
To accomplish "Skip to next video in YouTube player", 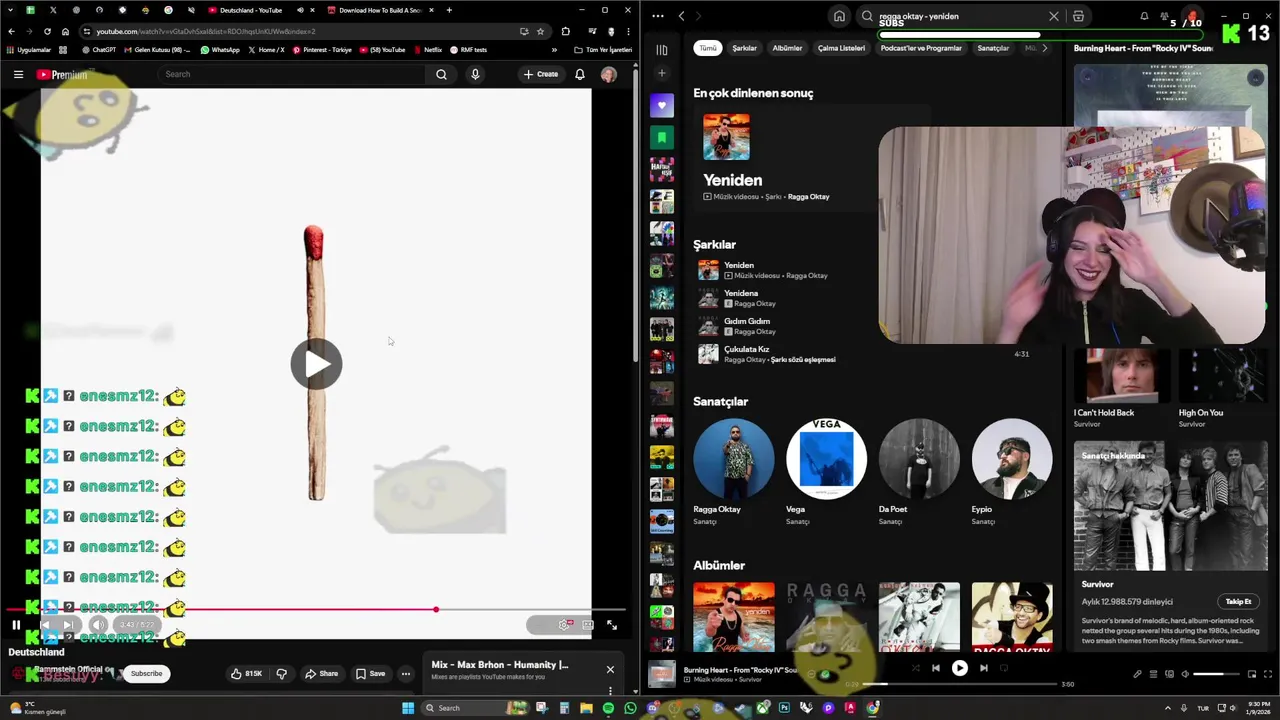I will point(68,625).
